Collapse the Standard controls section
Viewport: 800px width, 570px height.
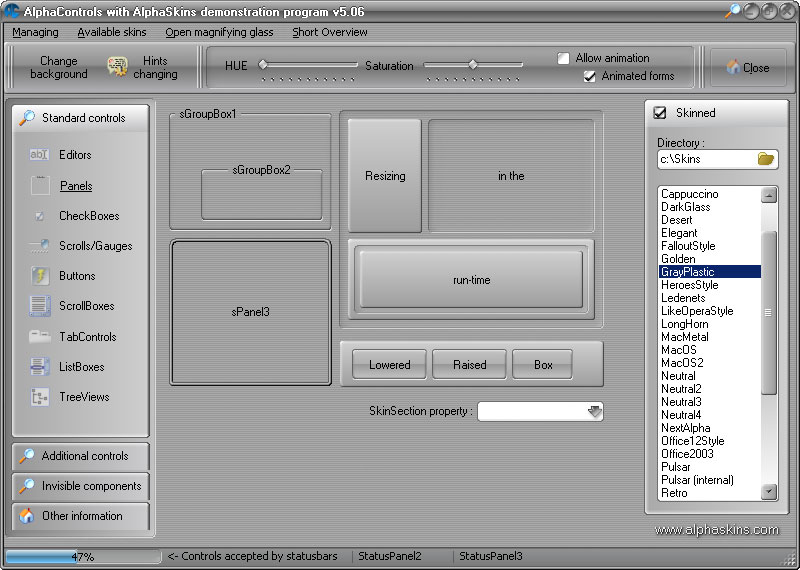click(x=81, y=118)
